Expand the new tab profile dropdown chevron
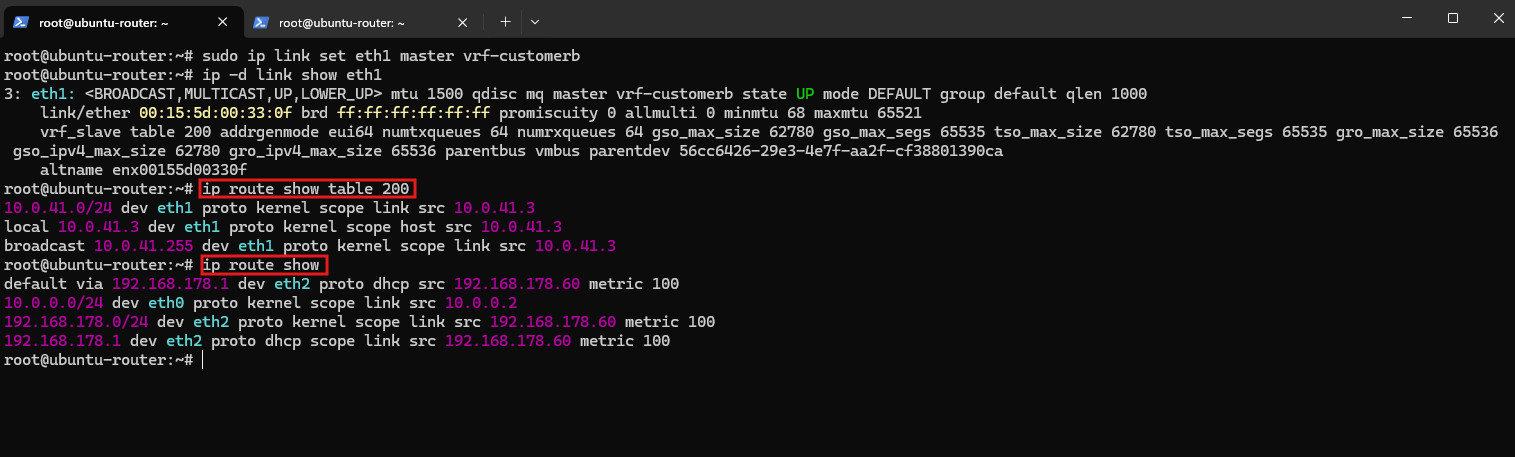The image size is (1515, 457). coord(535,21)
